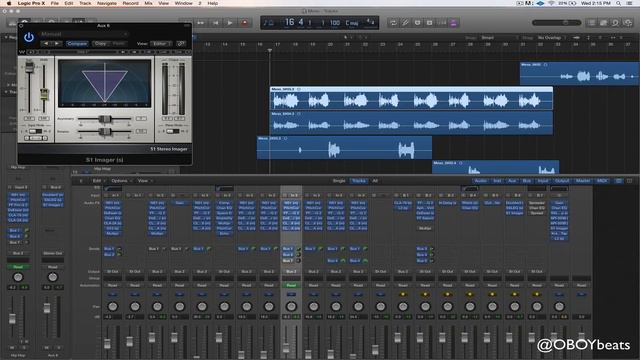Open the mixer Edit dropdown menu

pyautogui.click(x=98, y=181)
